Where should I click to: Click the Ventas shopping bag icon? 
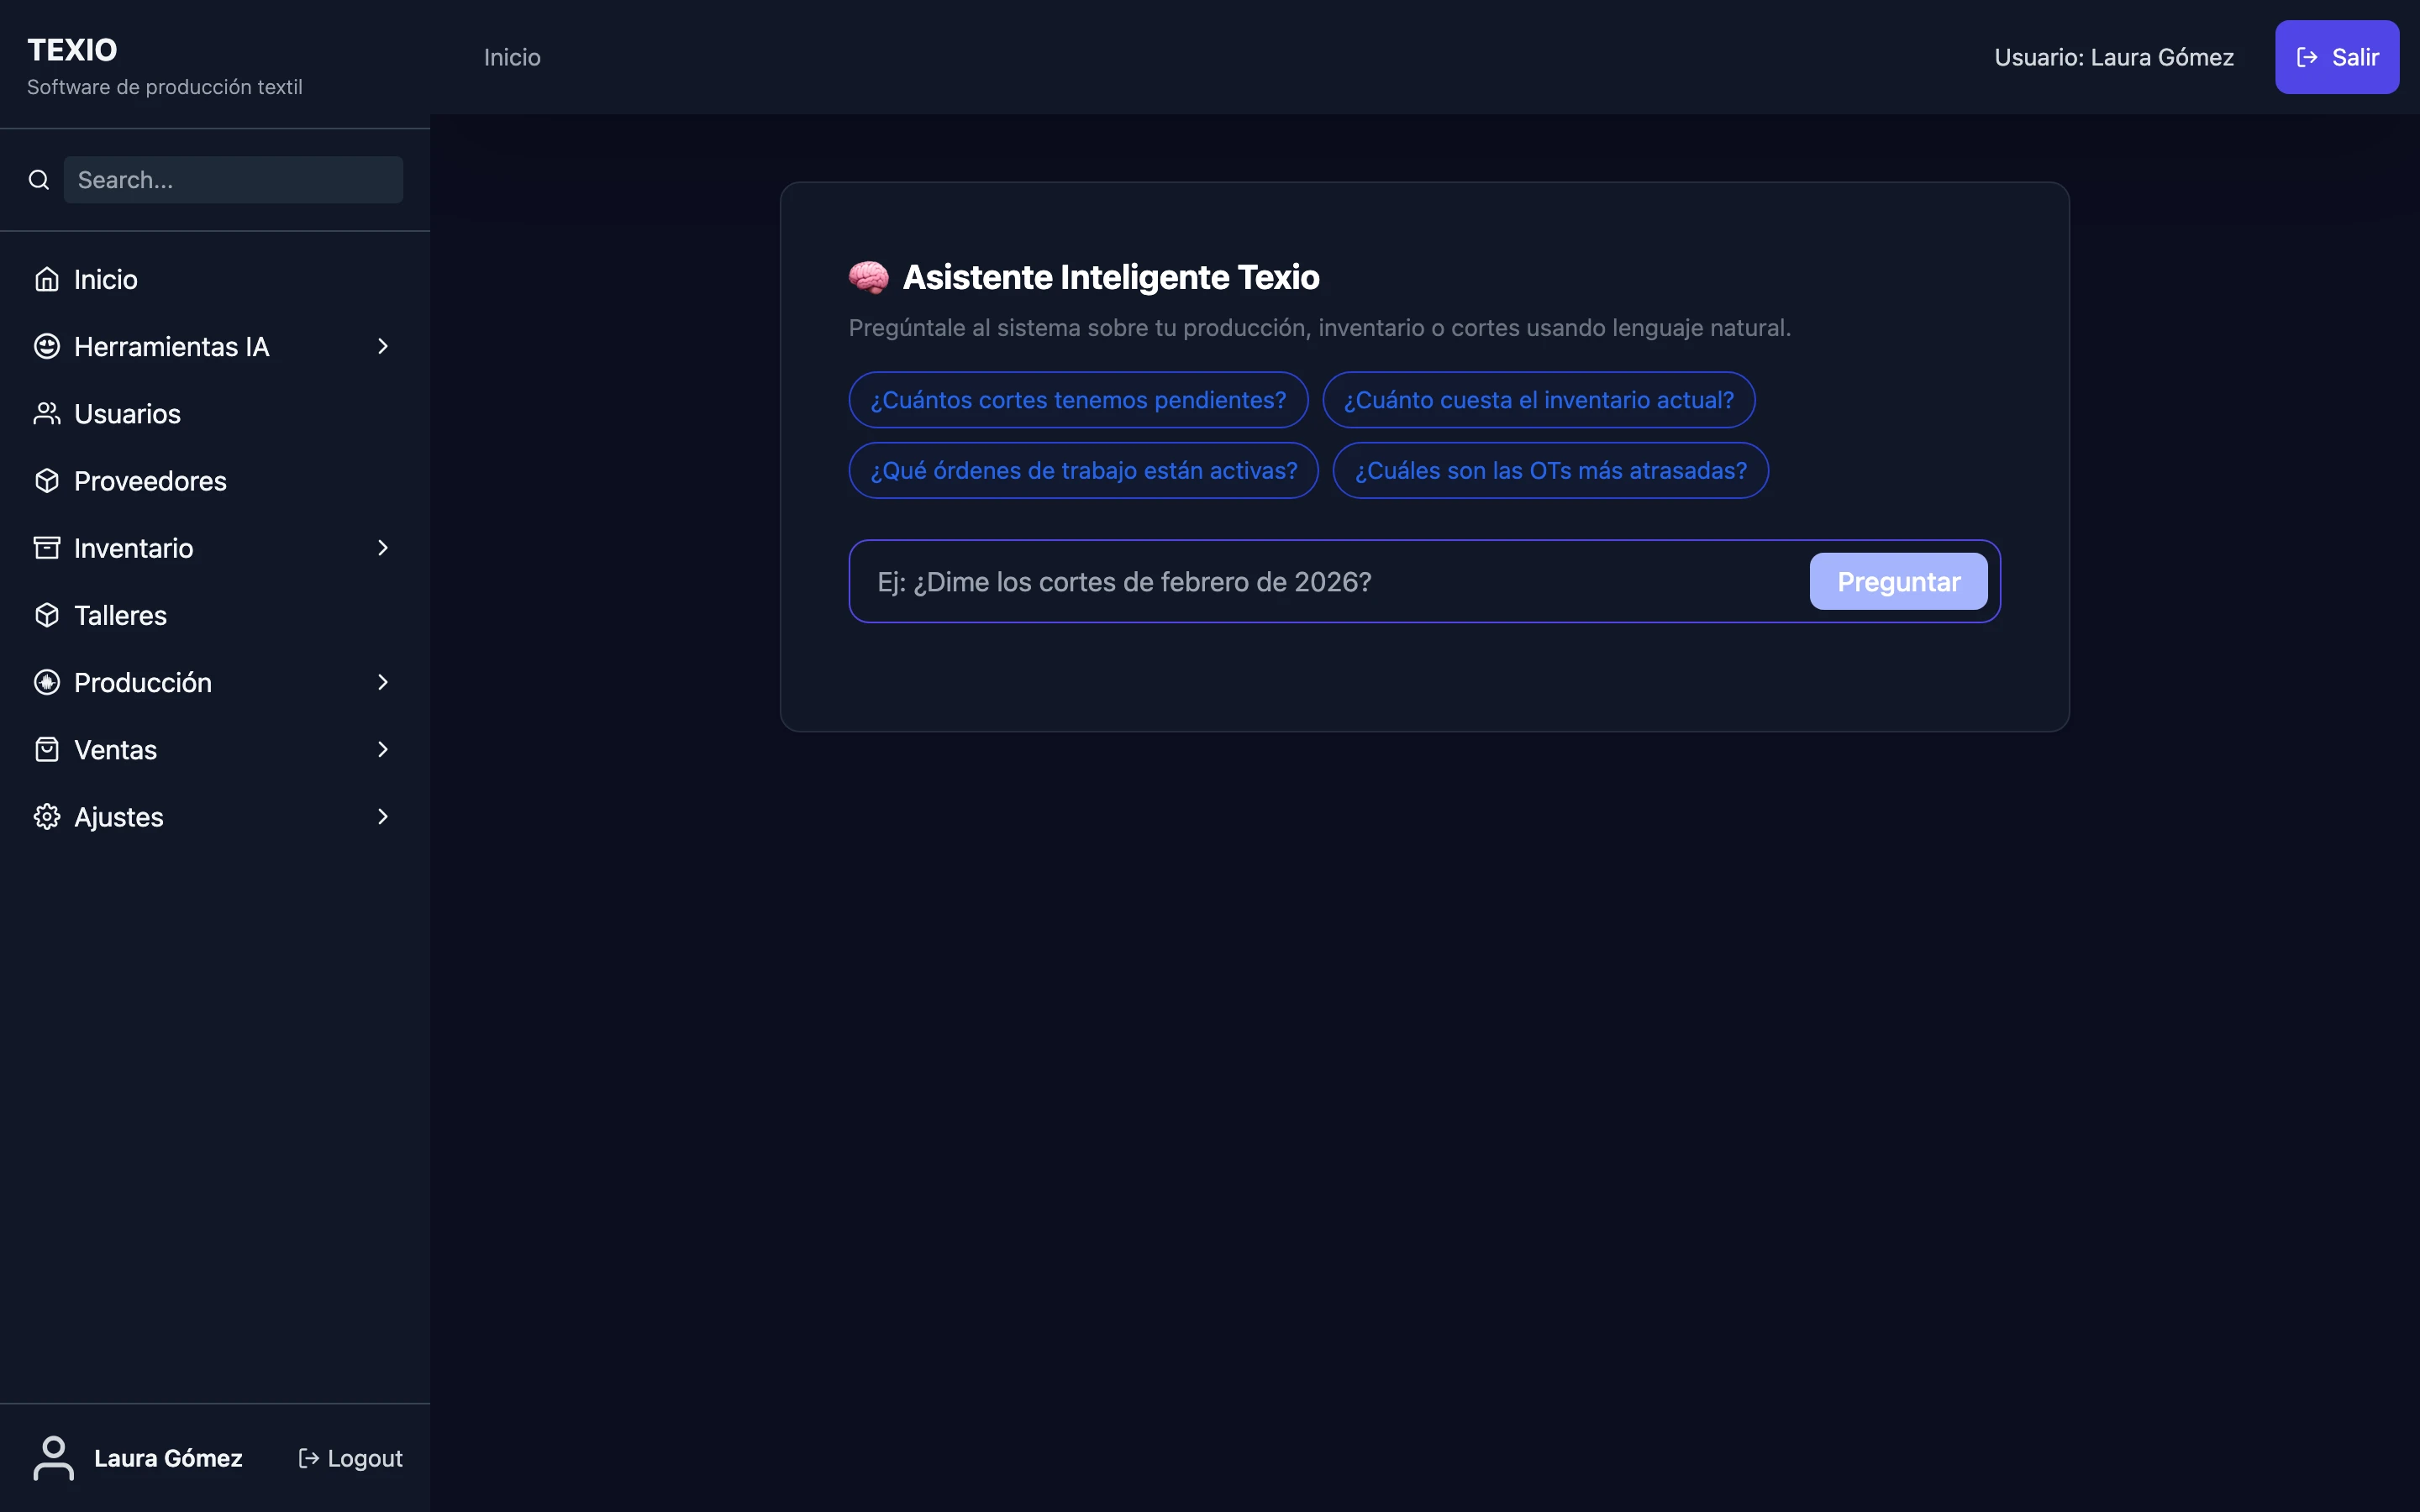[47, 749]
